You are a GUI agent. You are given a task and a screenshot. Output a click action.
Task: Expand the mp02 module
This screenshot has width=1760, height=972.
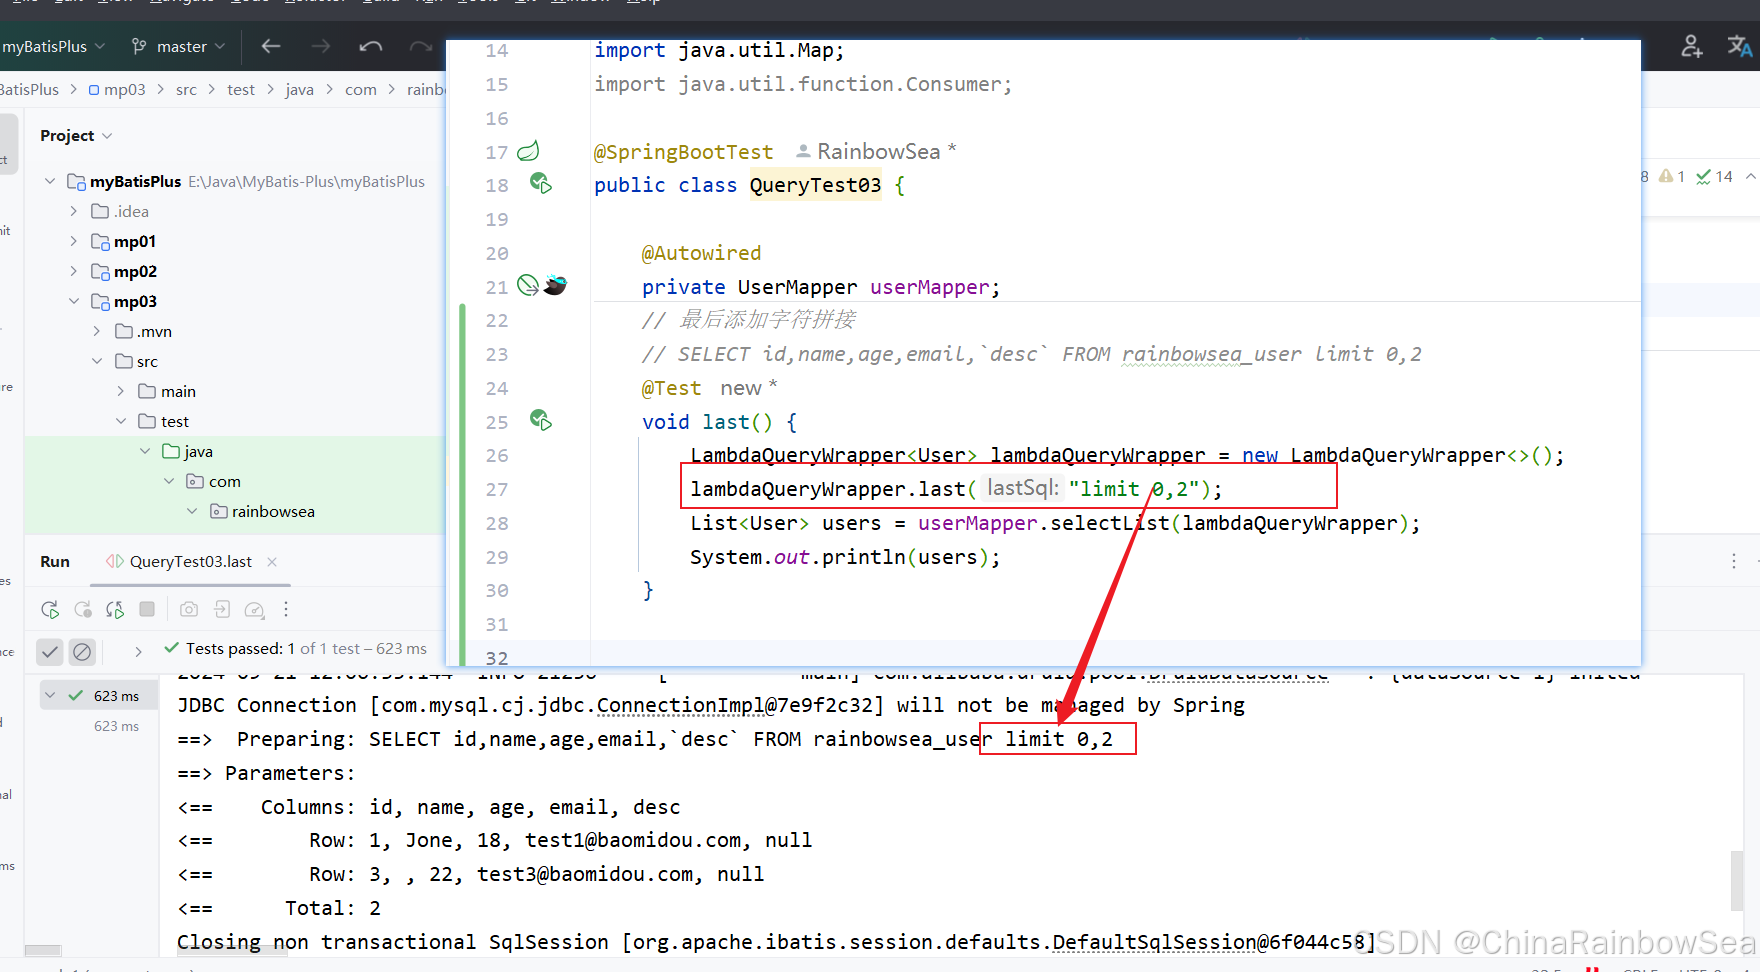74,271
